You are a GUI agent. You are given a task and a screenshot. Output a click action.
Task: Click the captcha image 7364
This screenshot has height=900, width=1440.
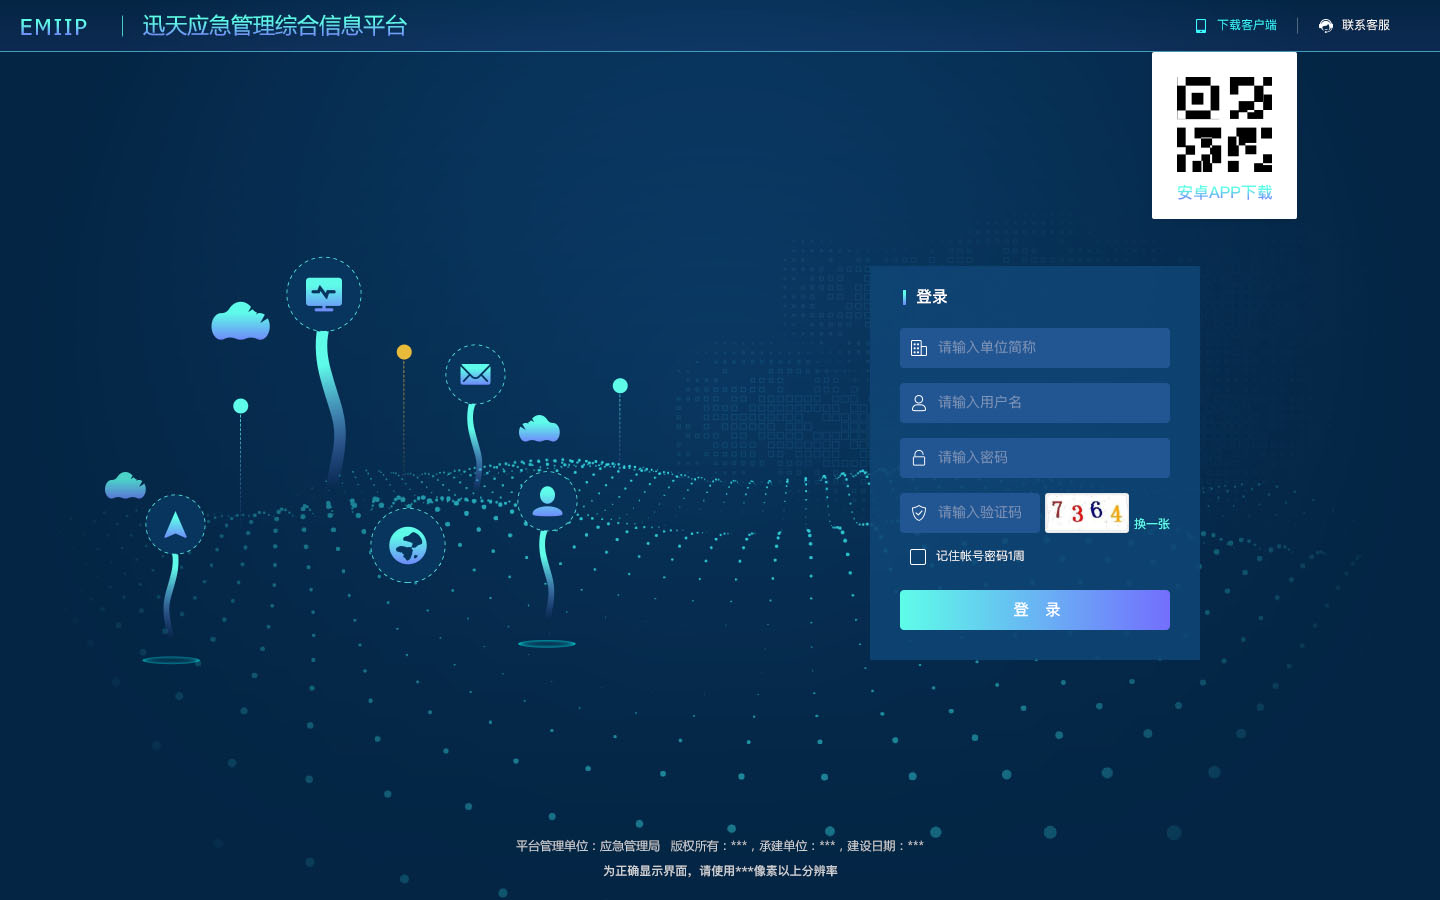[x=1087, y=513]
